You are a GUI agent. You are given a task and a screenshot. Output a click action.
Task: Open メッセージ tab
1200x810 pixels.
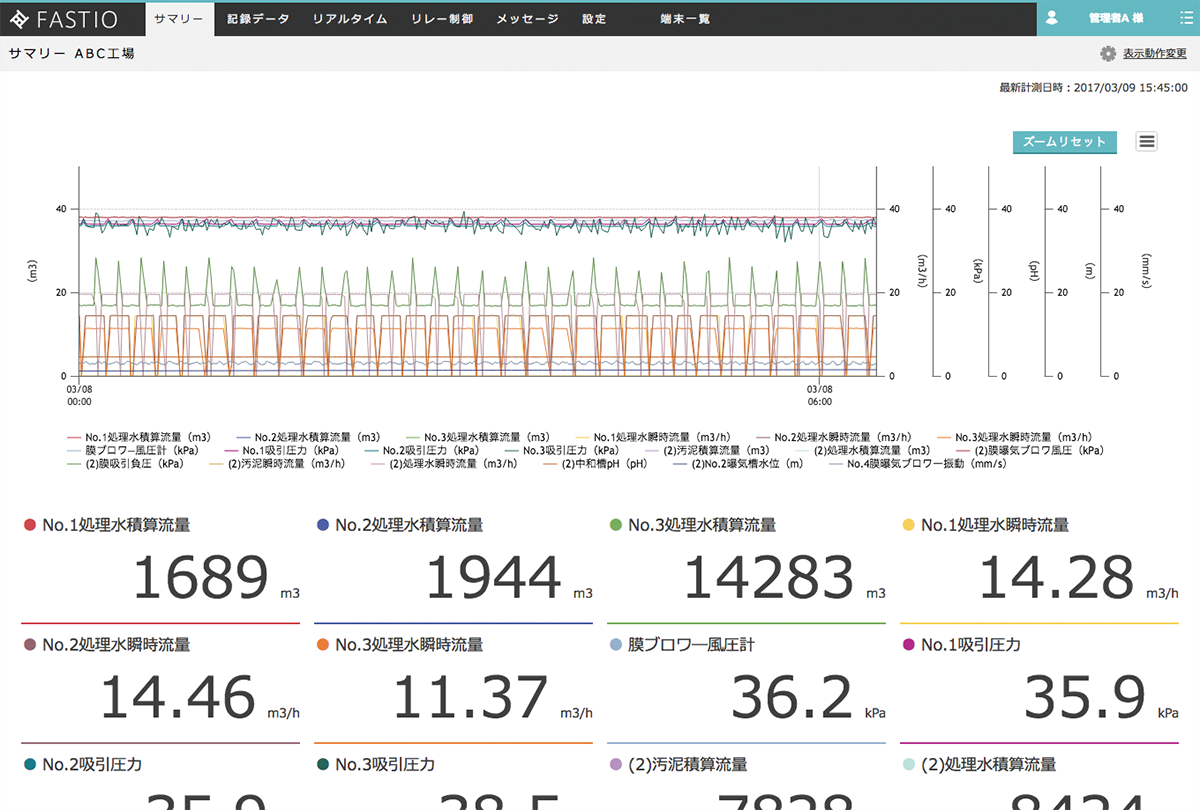point(528,19)
